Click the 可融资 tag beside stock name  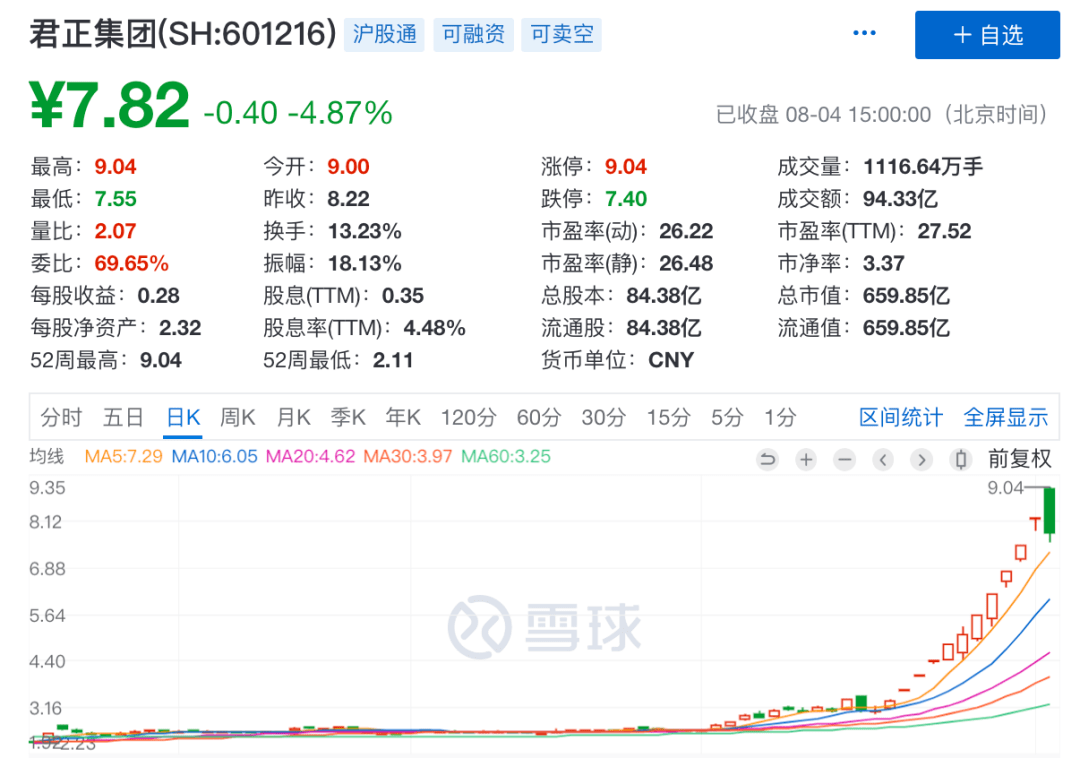point(473,34)
